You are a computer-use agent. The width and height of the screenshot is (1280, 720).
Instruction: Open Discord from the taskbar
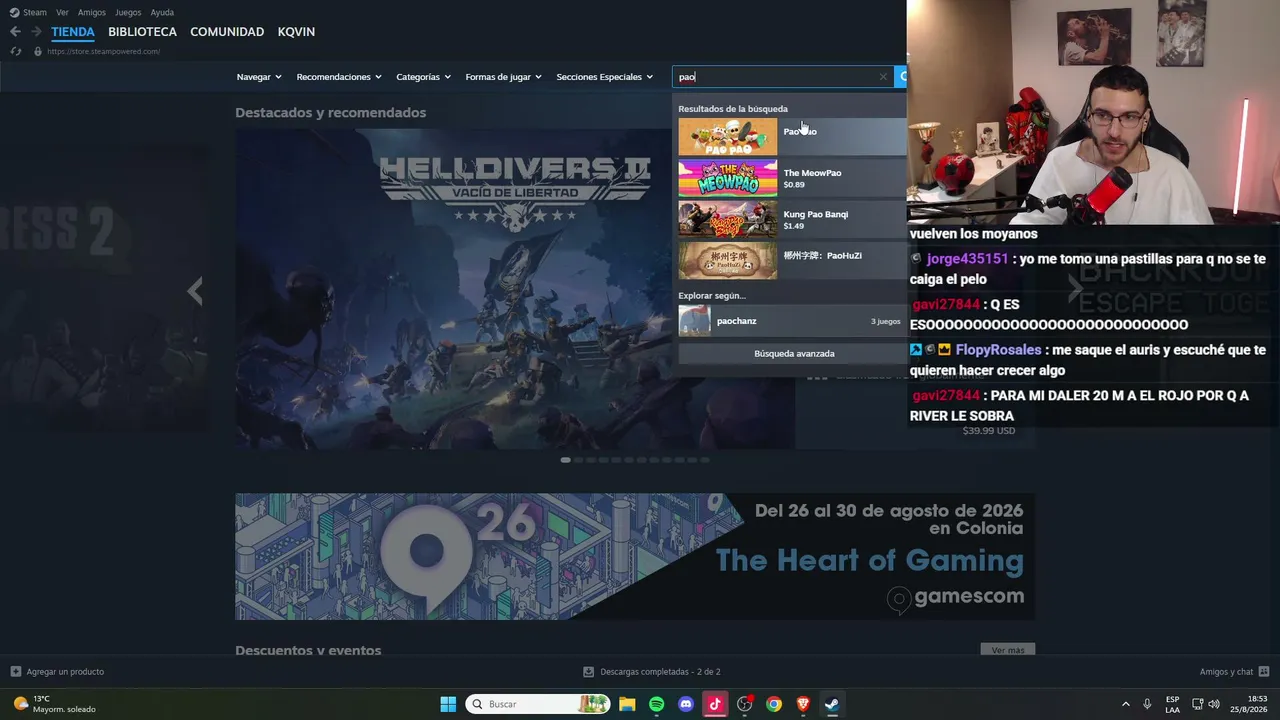click(x=686, y=704)
